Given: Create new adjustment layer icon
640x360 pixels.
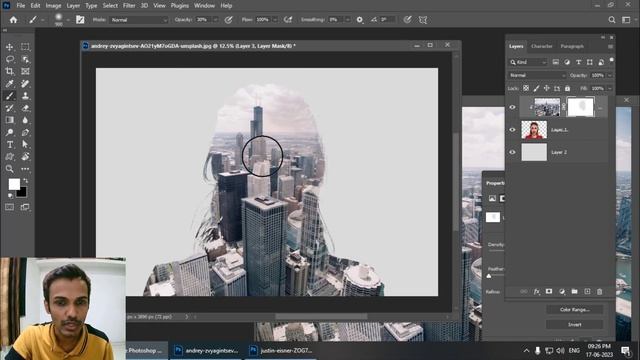Looking at the screenshot, I should click(562, 291).
